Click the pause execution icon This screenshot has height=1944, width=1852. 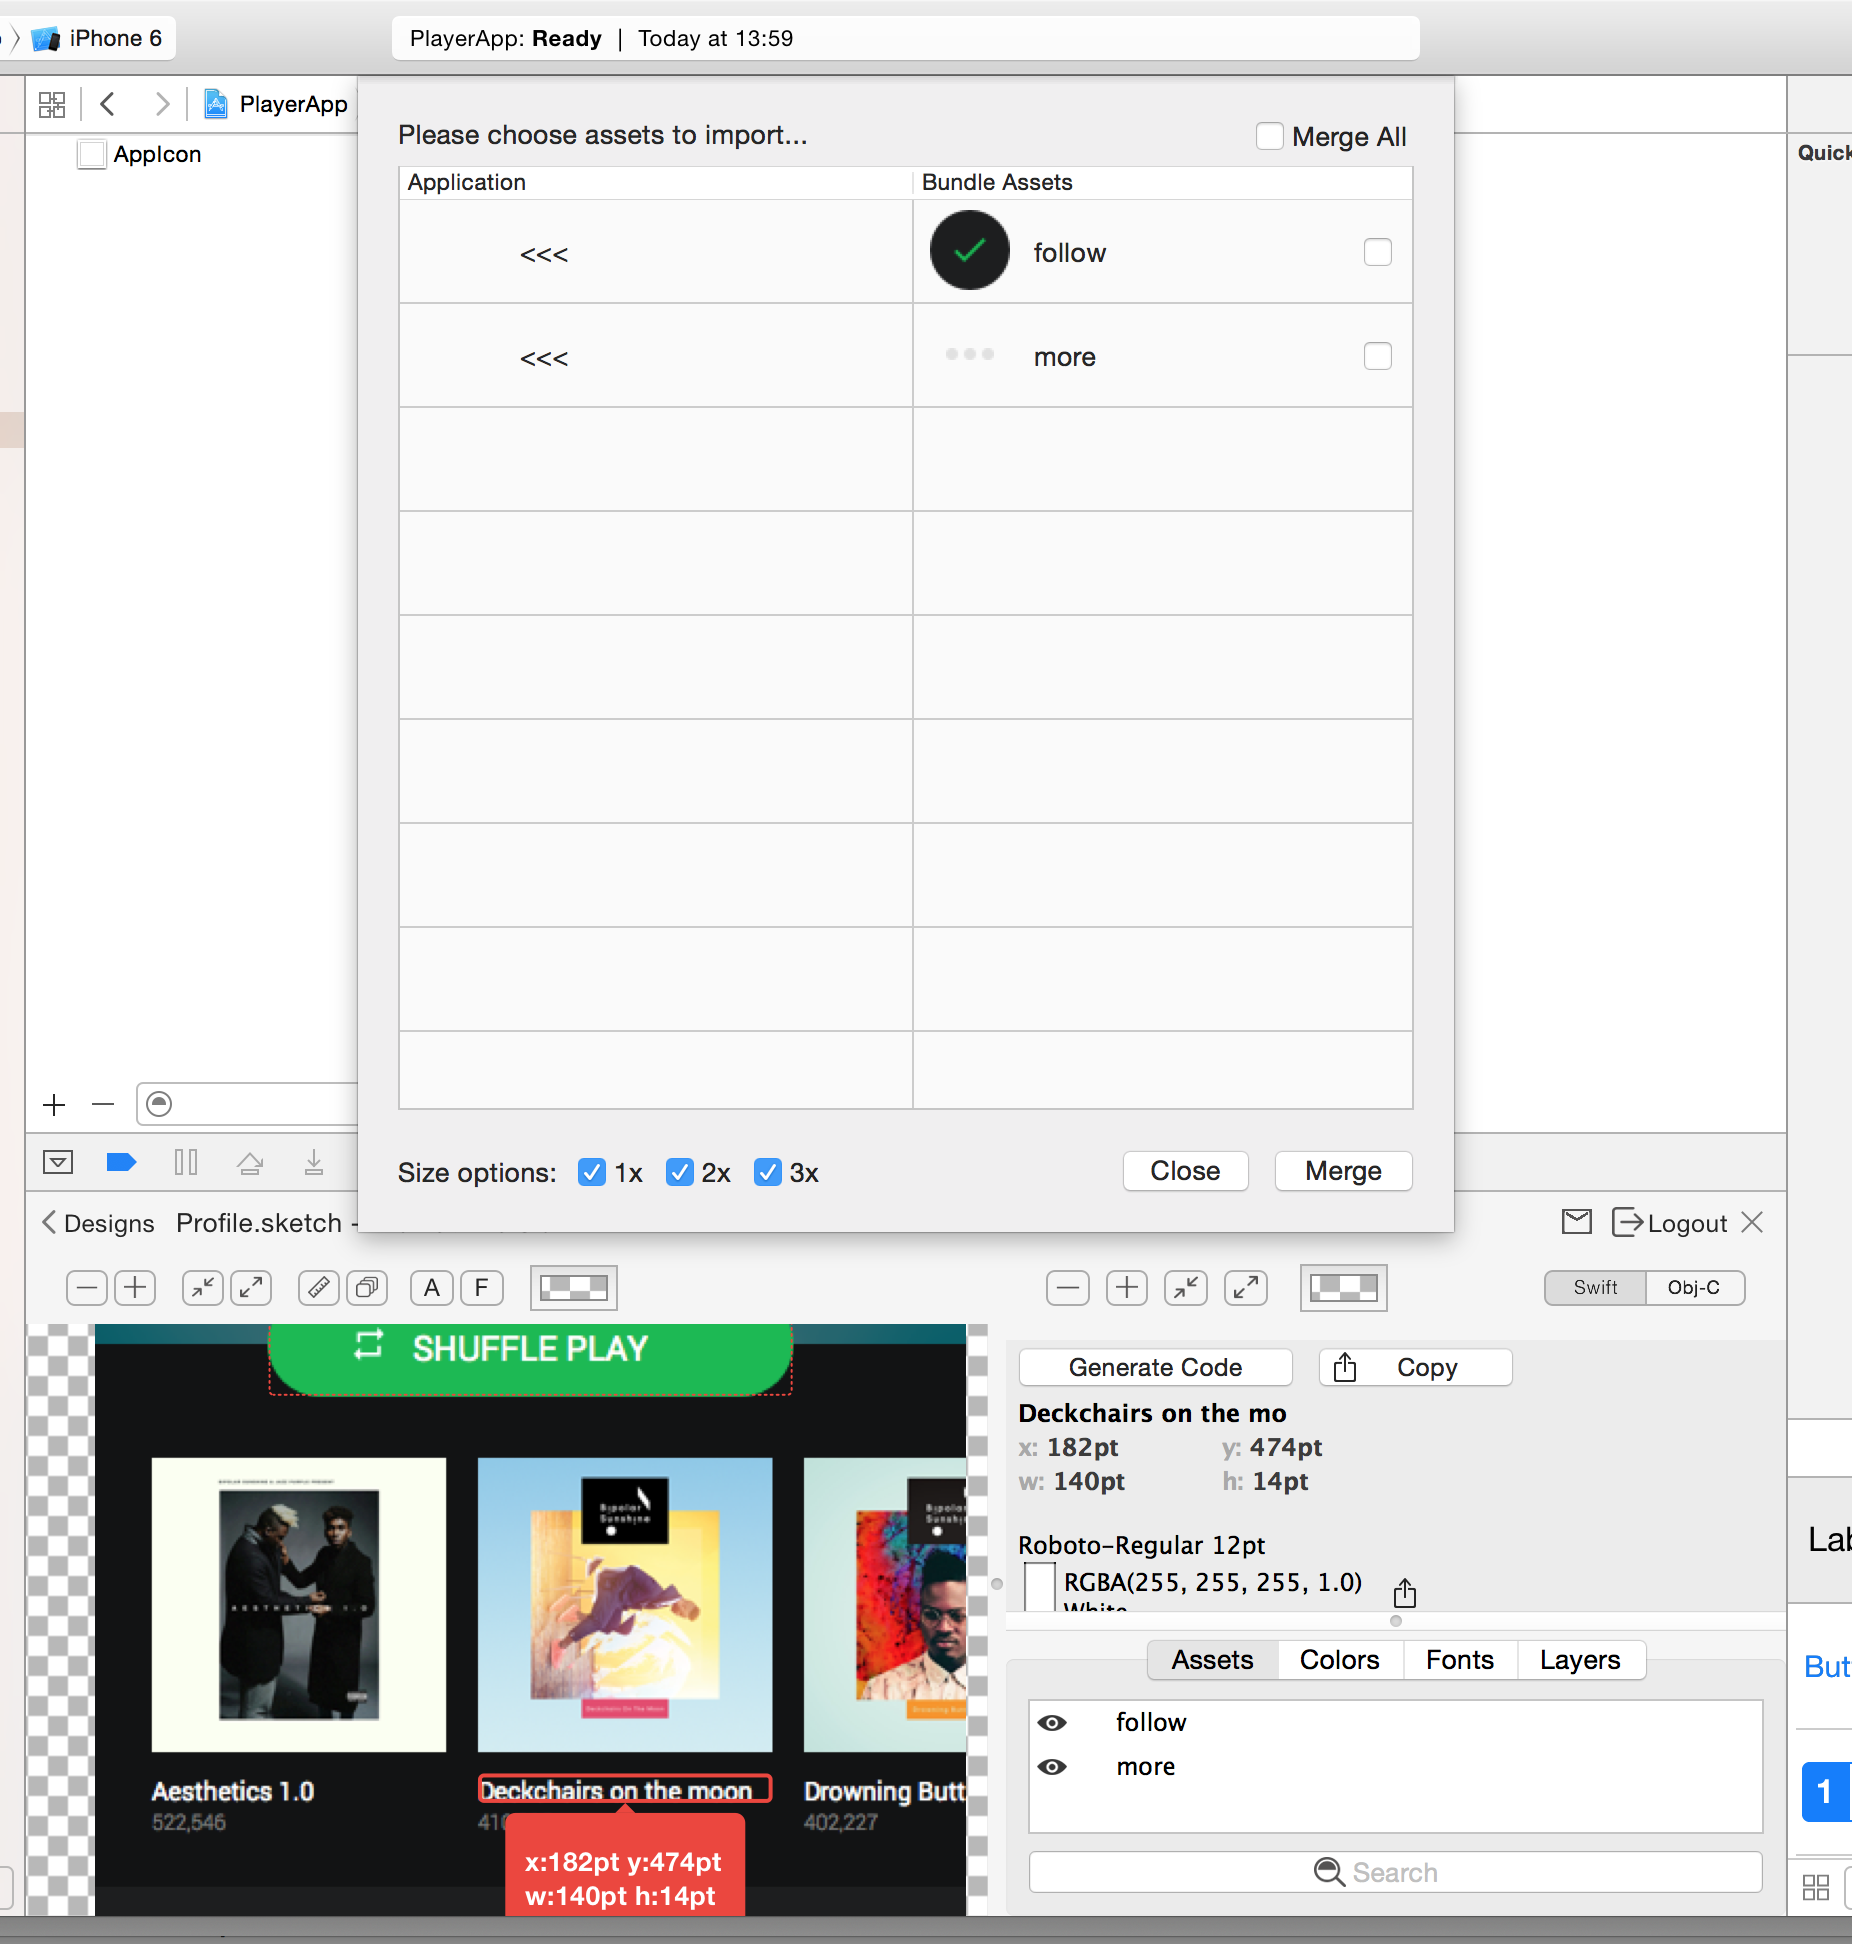click(x=186, y=1162)
